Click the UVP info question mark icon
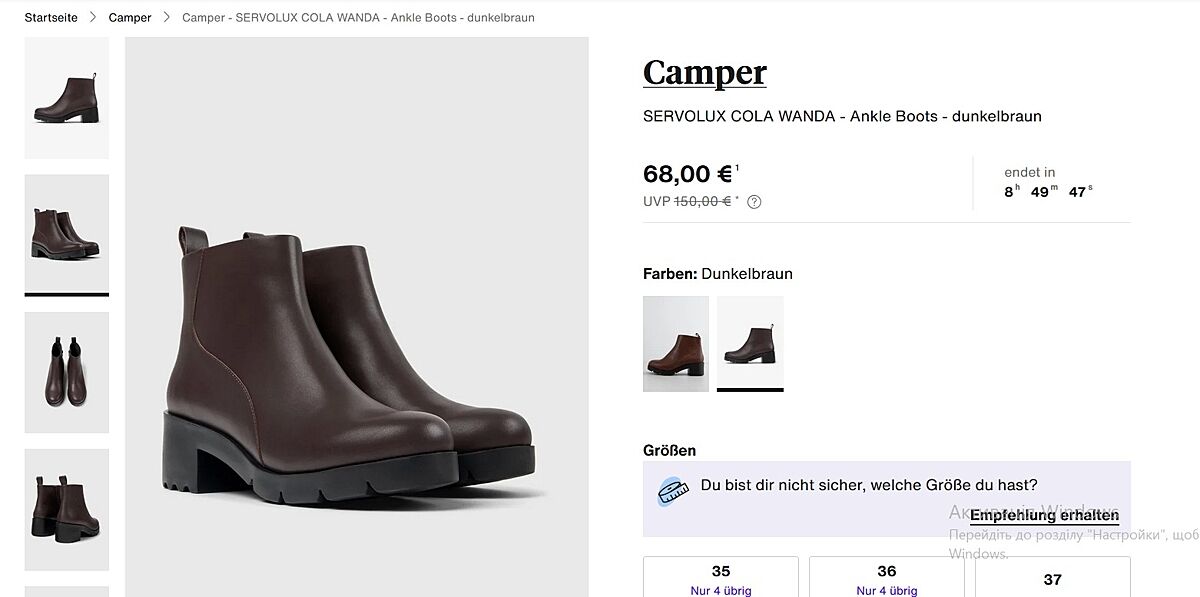Screen dimensions: 1200x597 point(754,202)
